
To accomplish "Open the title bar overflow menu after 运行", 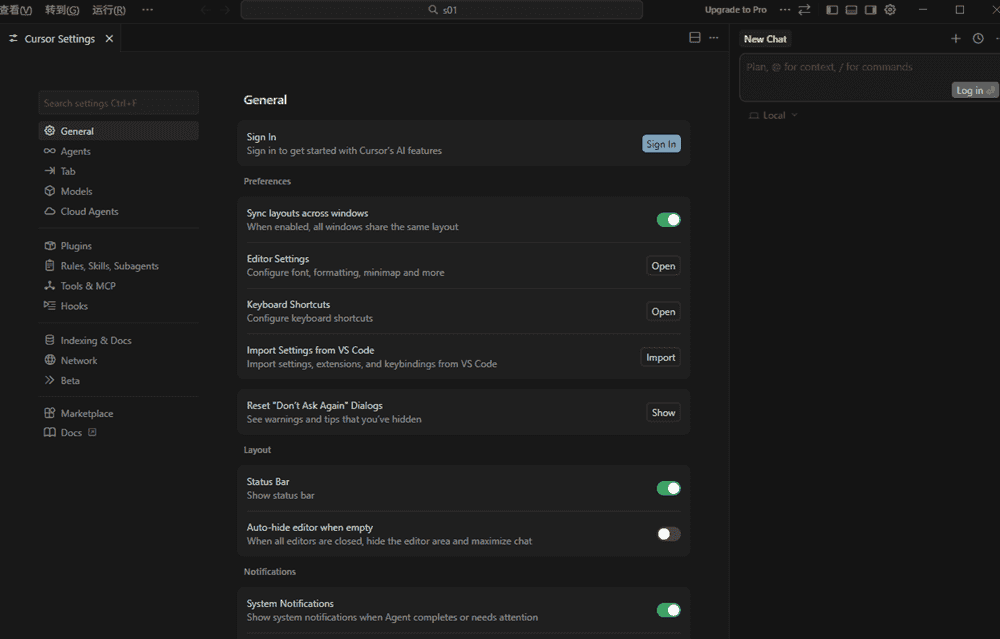I will pyautogui.click(x=148, y=10).
